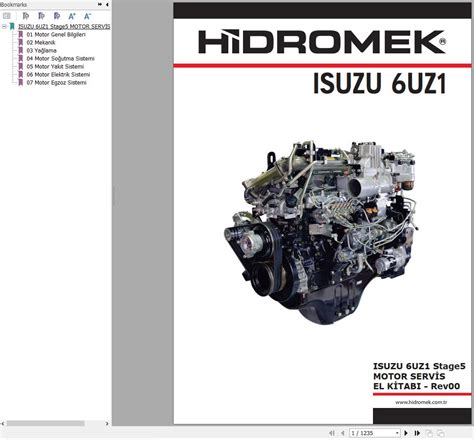This screenshot has height=440, width=474.
Task: Go to the next page
Action: coord(406,433)
